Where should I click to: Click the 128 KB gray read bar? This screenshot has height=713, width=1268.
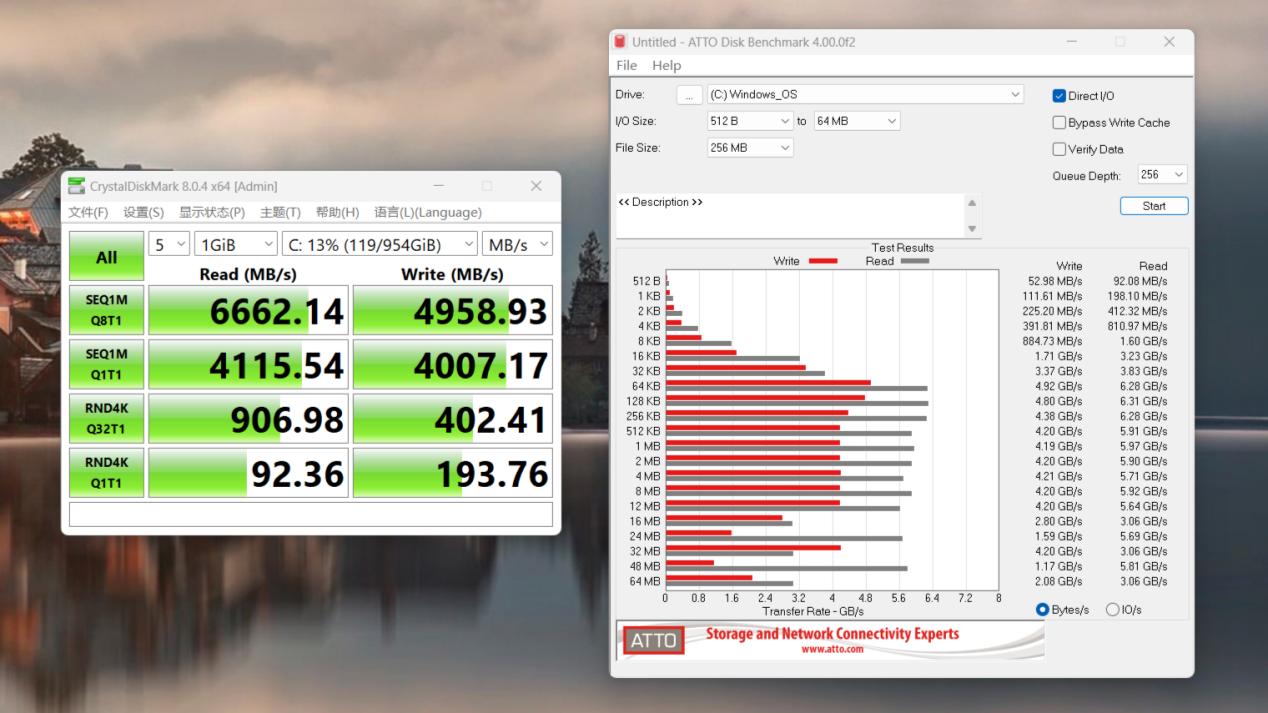(797, 403)
